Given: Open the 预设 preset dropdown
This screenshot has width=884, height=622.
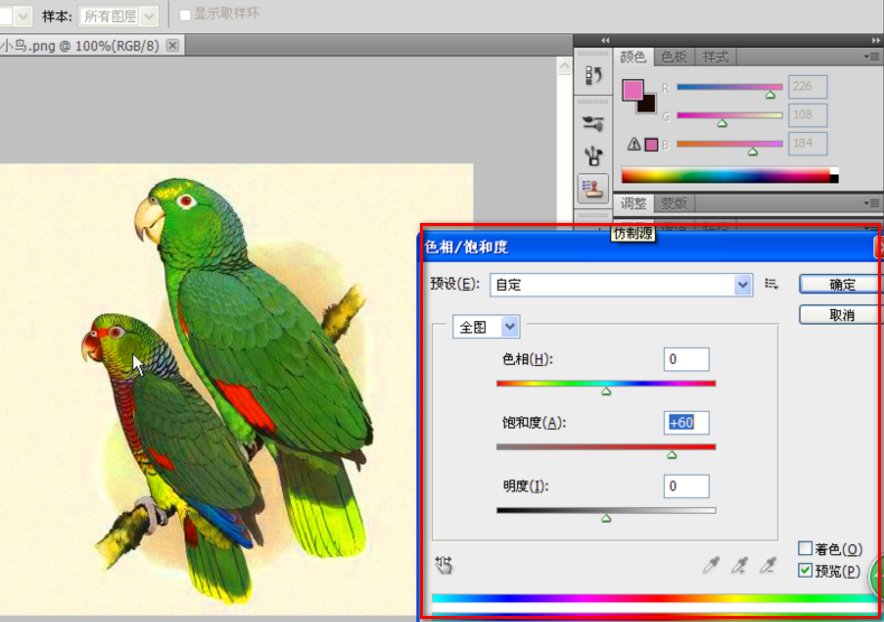Looking at the screenshot, I should 742,285.
